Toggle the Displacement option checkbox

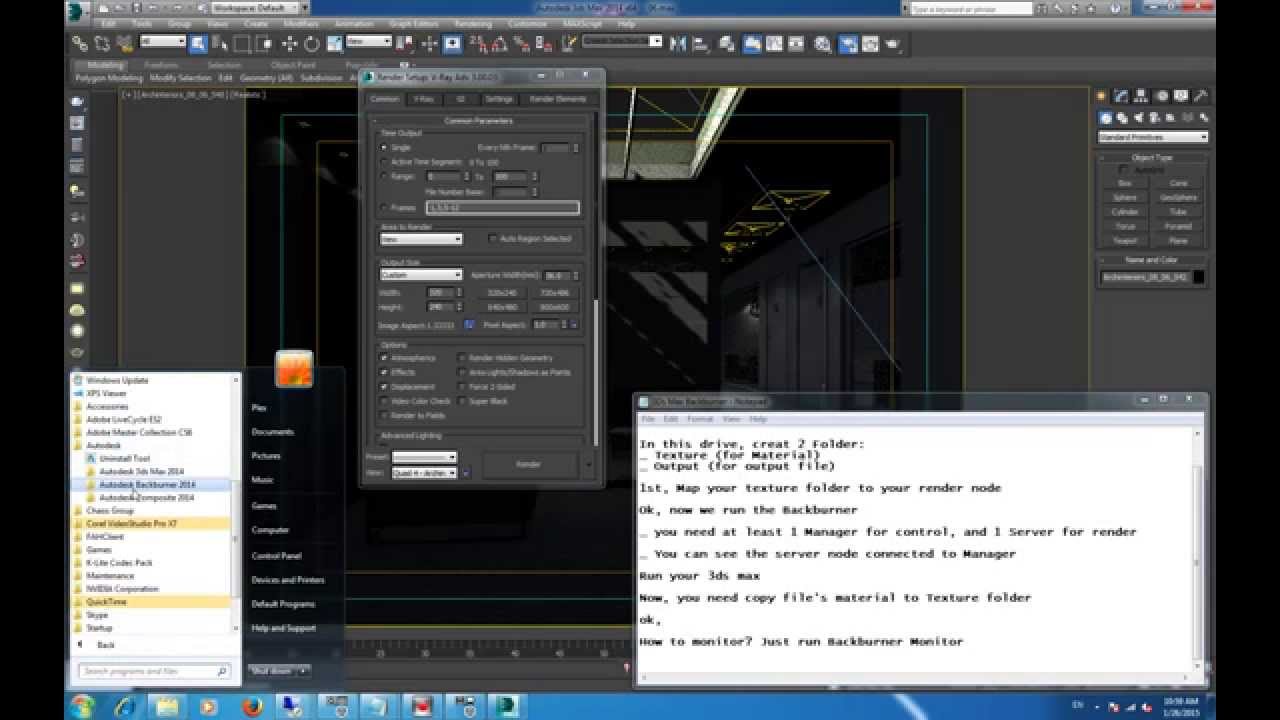(385, 387)
